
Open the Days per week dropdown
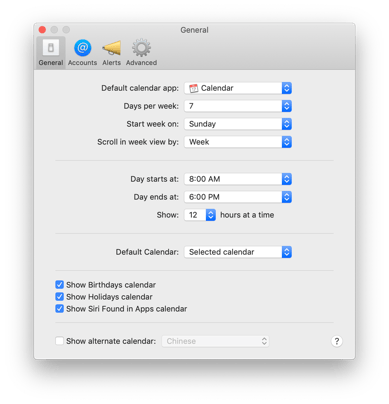coord(238,106)
